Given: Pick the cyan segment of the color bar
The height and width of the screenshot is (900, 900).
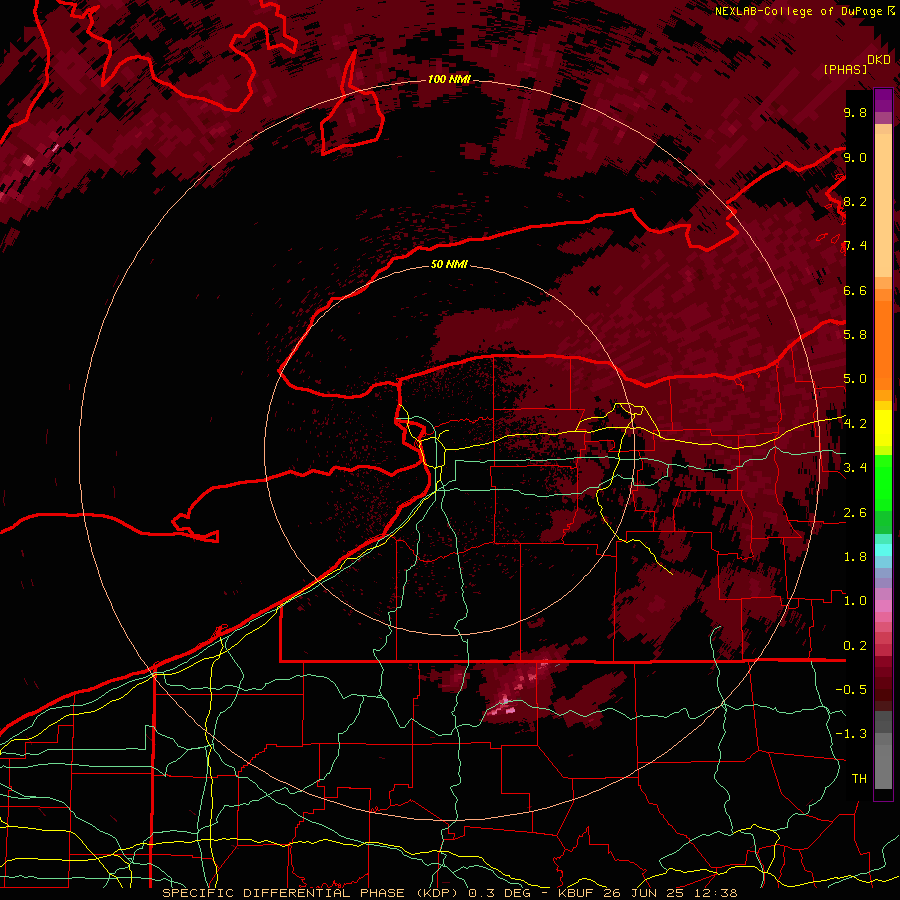Looking at the screenshot, I should (883, 550).
